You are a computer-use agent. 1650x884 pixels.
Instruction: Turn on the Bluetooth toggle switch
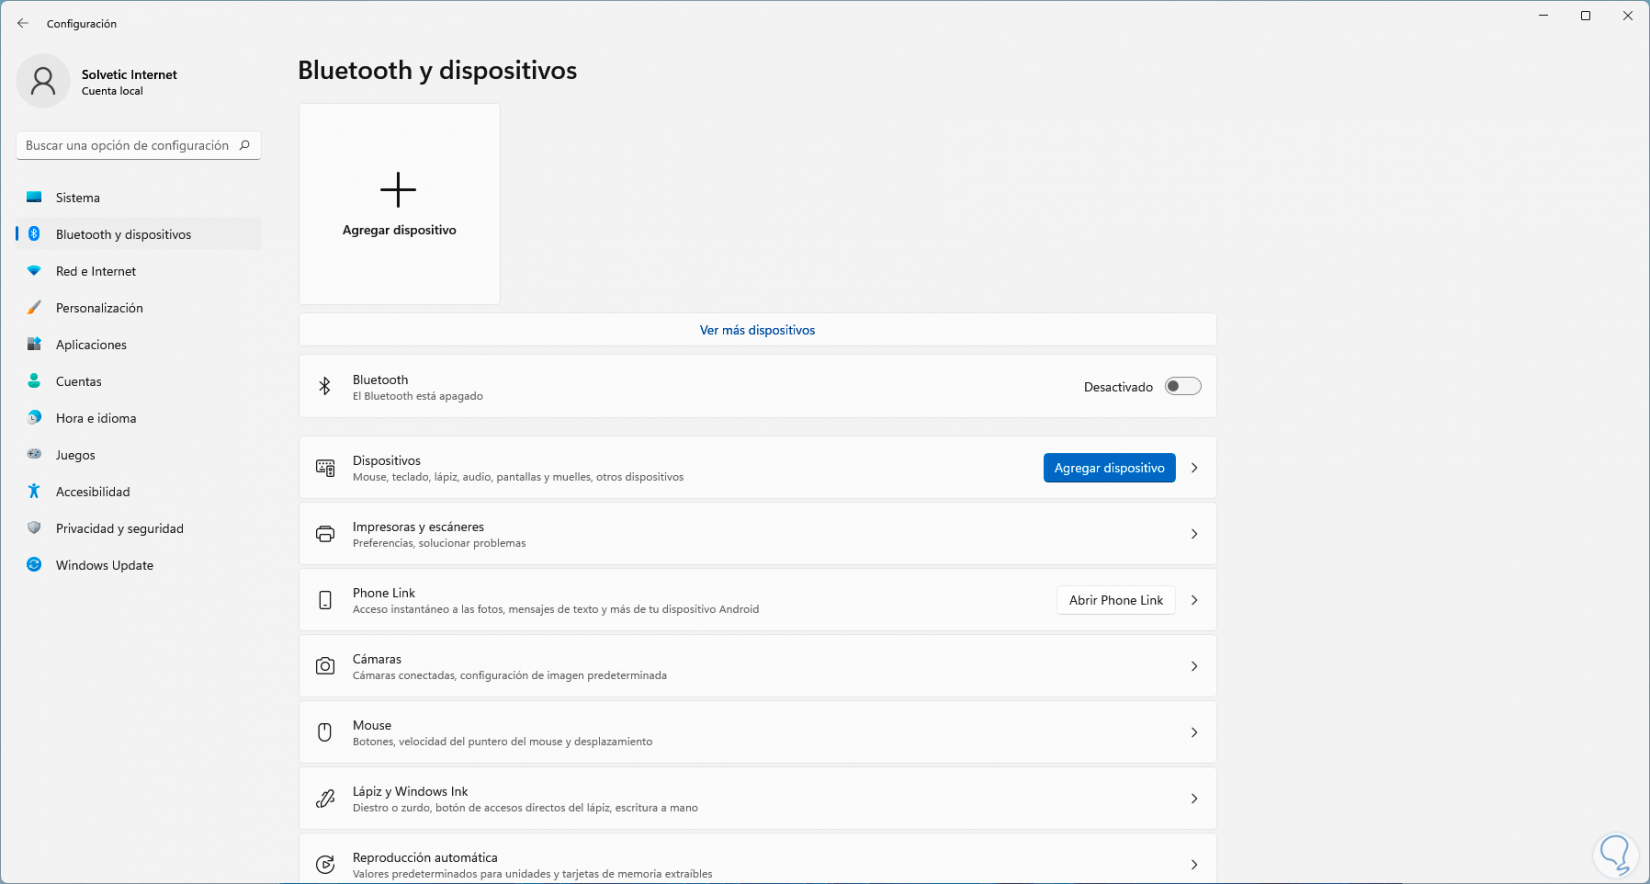click(1182, 387)
